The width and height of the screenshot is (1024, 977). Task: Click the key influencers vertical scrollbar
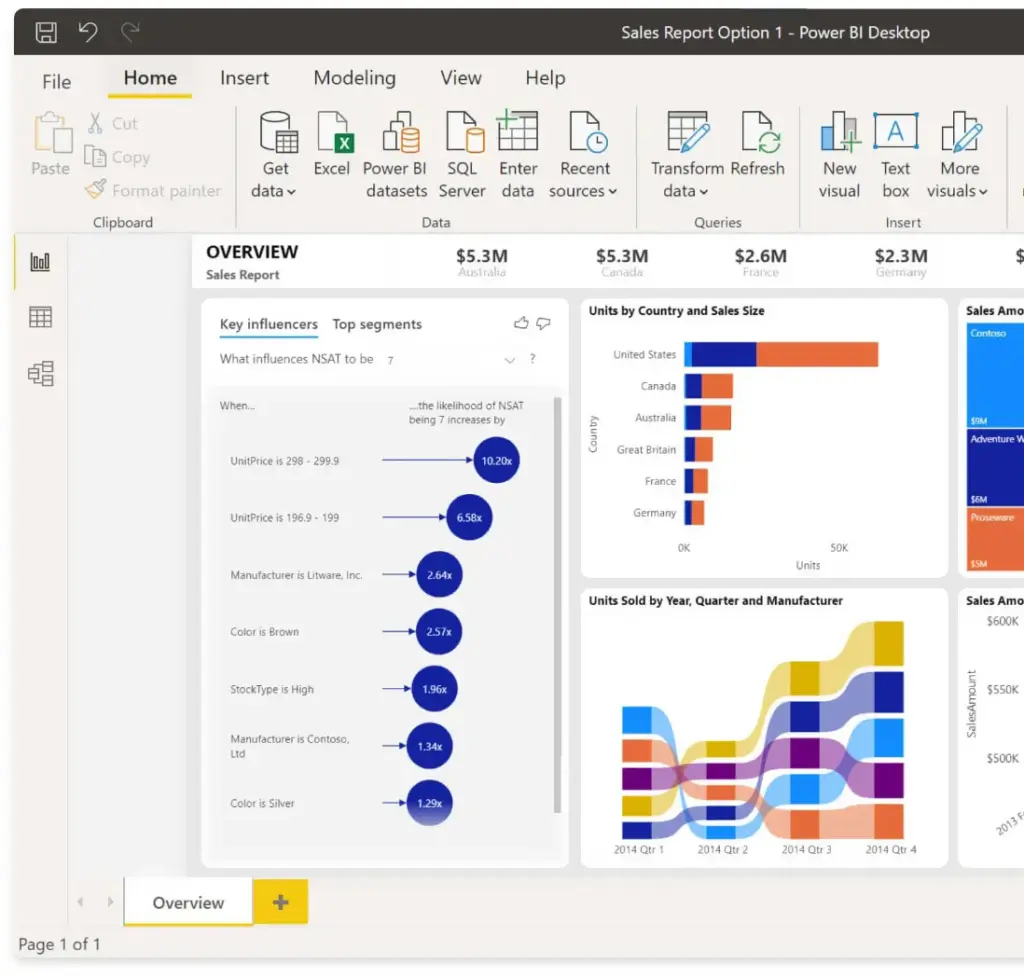pyautogui.click(x=557, y=605)
